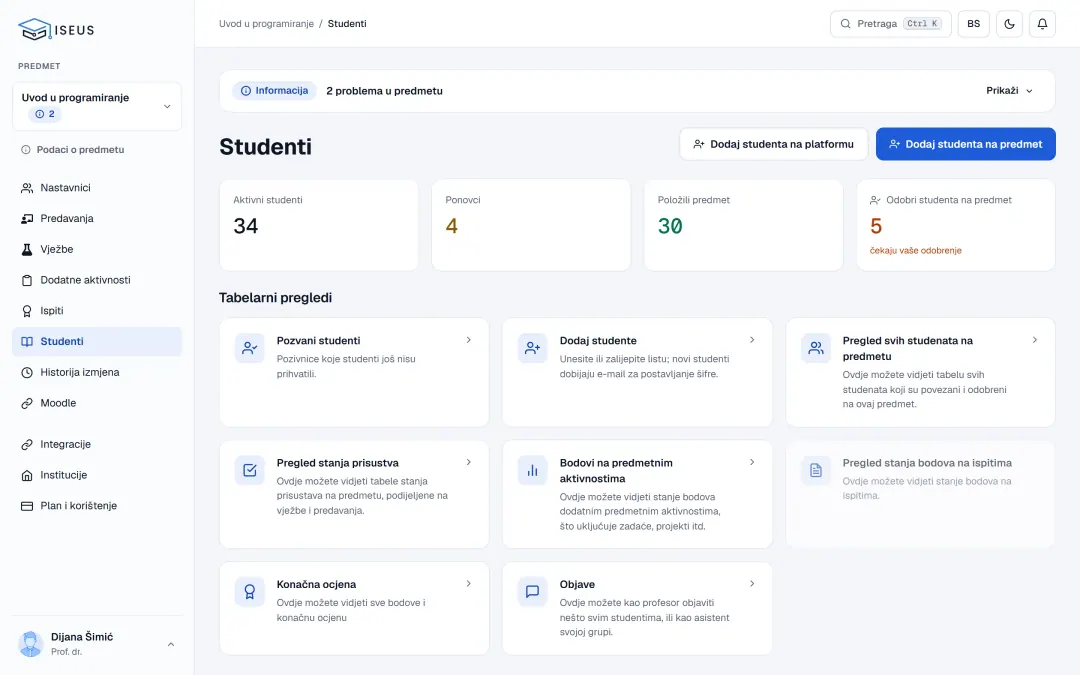Click the Tabelarni pregledi heading
Image resolution: width=1080 pixels, height=675 pixels.
pos(276,298)
